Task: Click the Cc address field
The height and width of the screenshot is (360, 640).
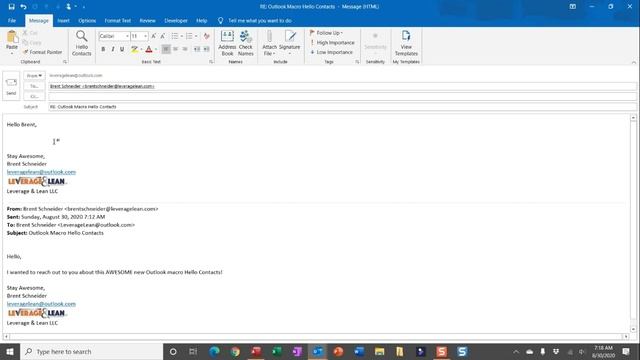Action: (342, 96)
